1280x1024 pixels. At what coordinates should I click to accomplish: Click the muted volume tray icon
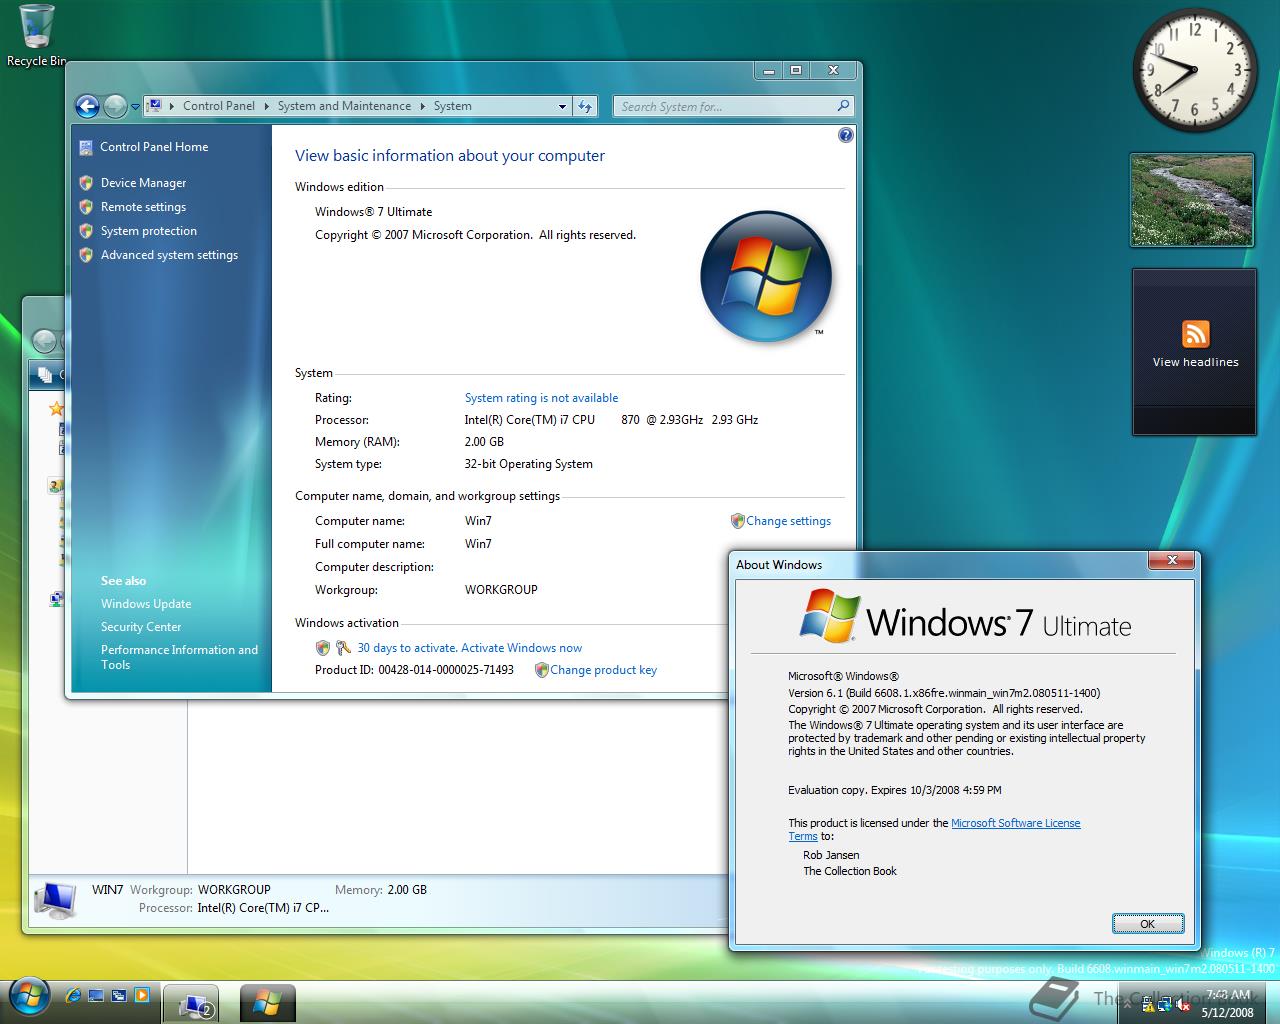click(x=1183, y=1004)
